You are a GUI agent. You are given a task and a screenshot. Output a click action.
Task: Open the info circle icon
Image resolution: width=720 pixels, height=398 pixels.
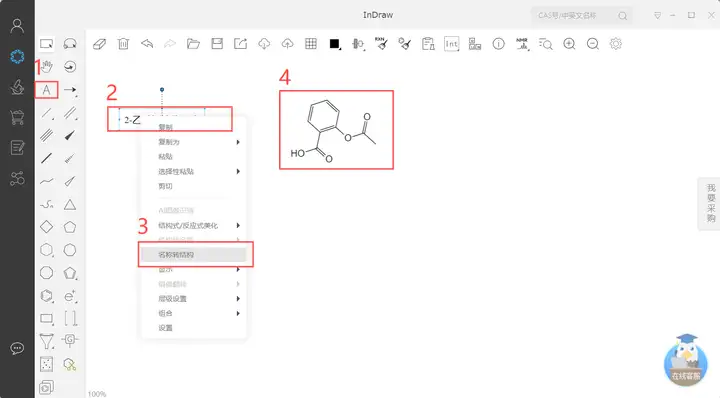[499, 44]
